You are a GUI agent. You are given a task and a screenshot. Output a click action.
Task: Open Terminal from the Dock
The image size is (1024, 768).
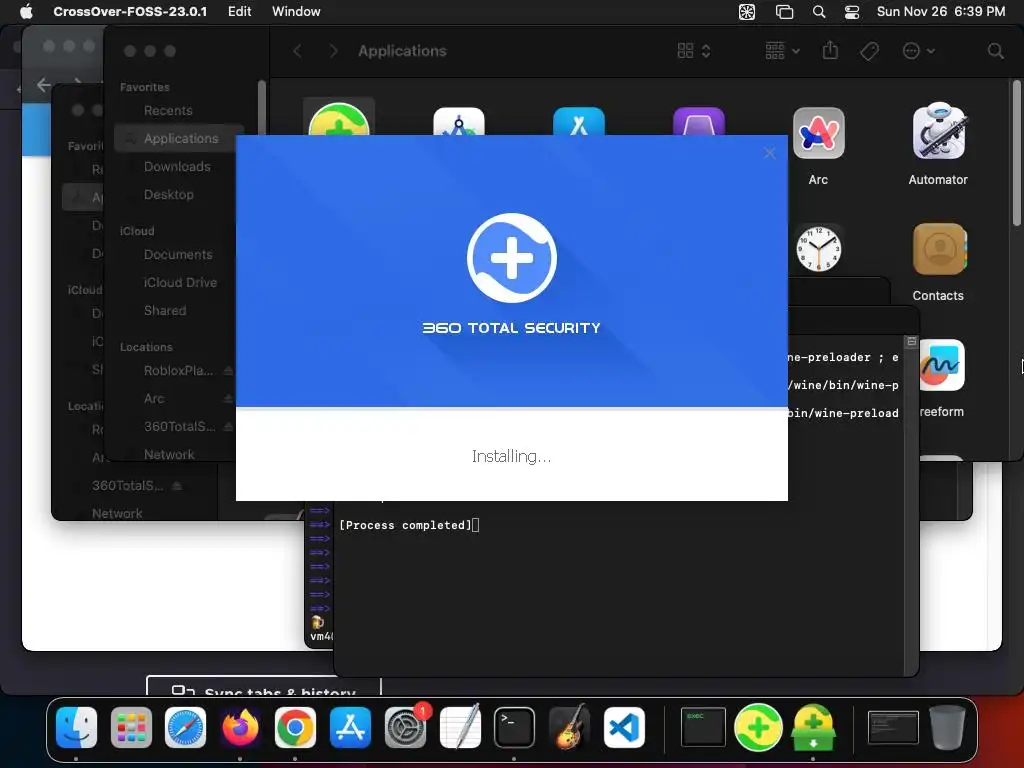(514, 727)
